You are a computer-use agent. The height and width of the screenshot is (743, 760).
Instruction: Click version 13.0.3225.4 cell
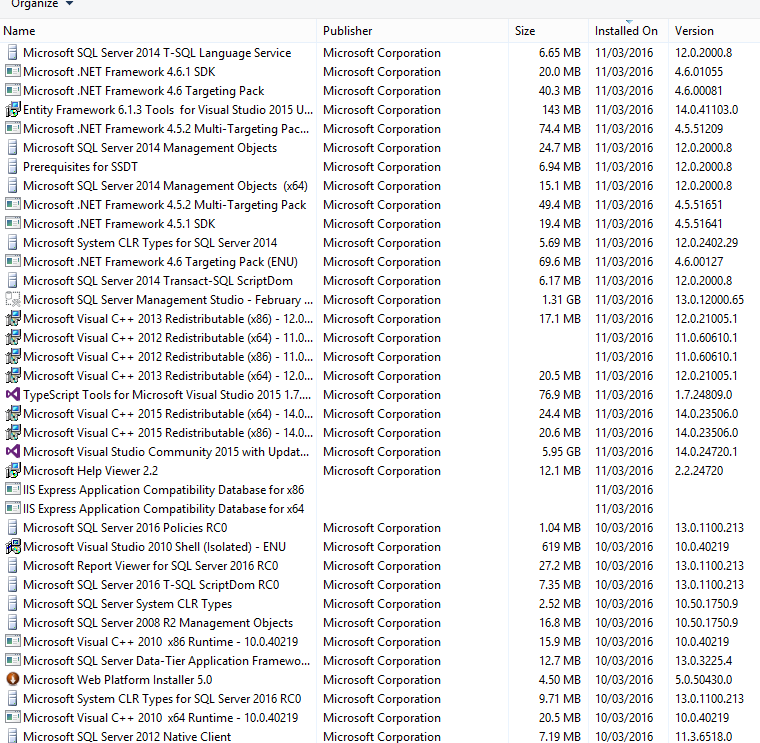pos(704,661)
